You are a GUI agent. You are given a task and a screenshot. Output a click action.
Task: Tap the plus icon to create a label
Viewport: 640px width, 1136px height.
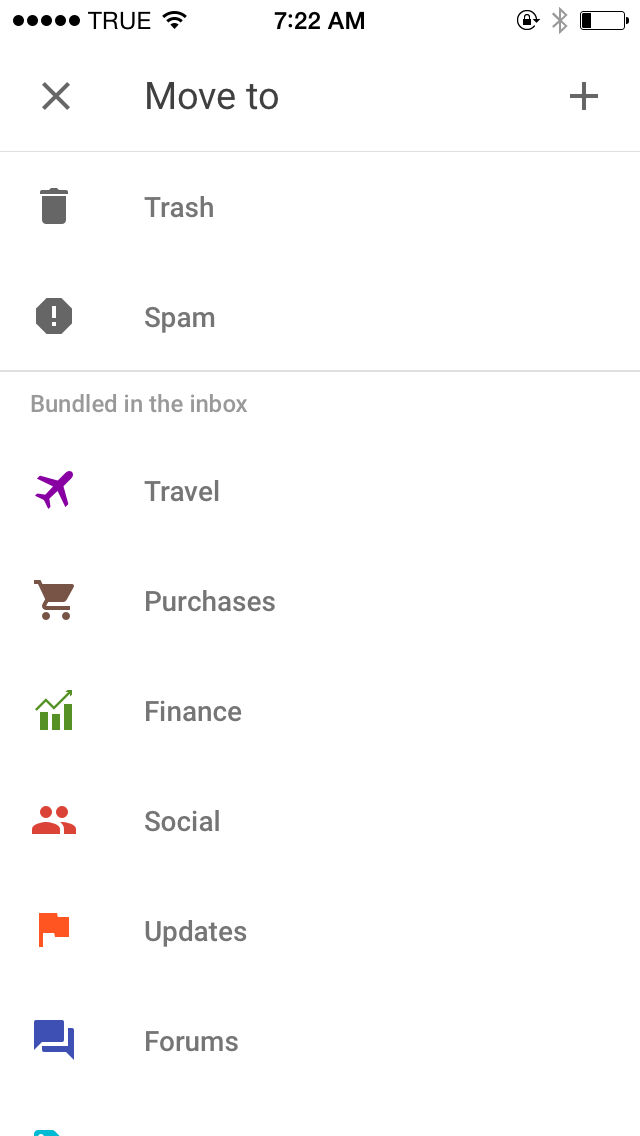584,96
